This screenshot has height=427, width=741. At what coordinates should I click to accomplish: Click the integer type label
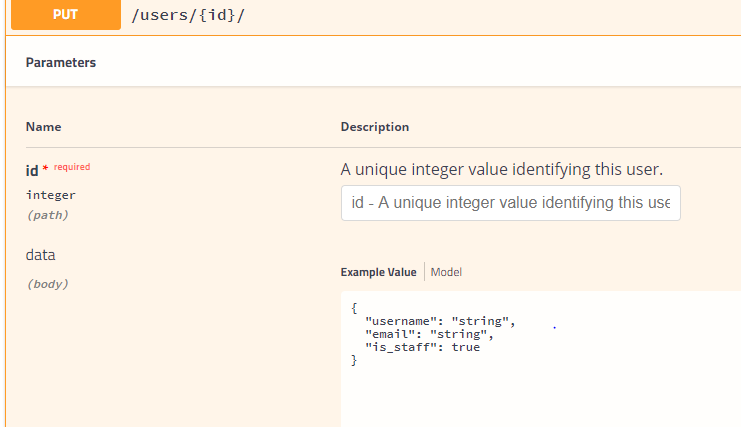(x=51, y=195)
